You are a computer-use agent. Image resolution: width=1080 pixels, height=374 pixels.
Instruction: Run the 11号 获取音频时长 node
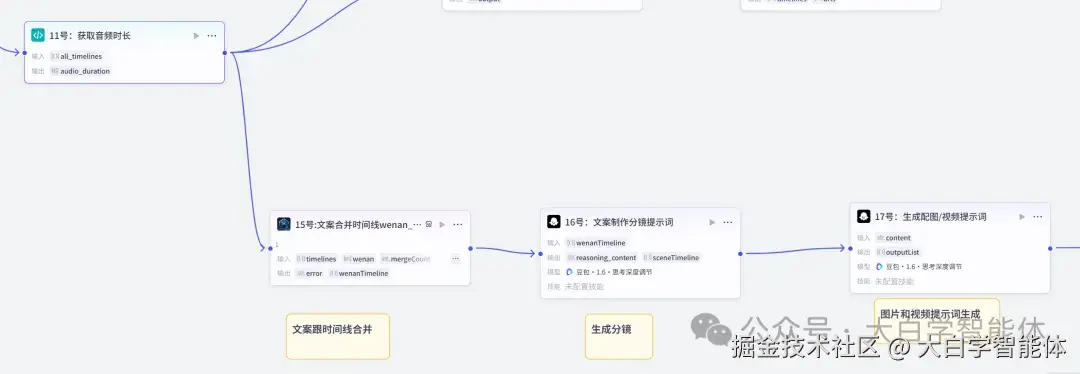point(196,36)
